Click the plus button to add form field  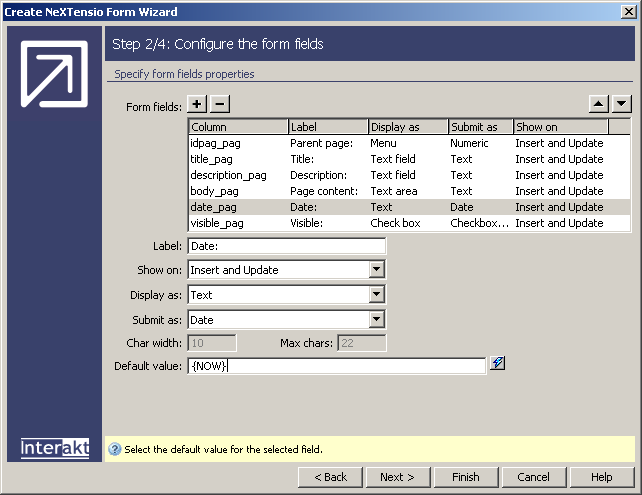[197, 104]
